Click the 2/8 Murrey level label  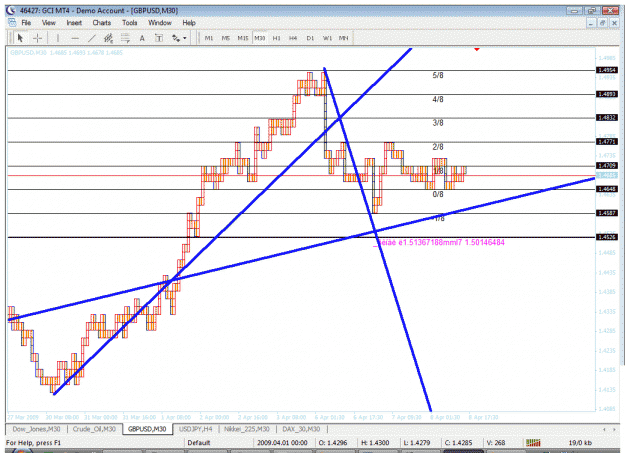pos(438,147)
